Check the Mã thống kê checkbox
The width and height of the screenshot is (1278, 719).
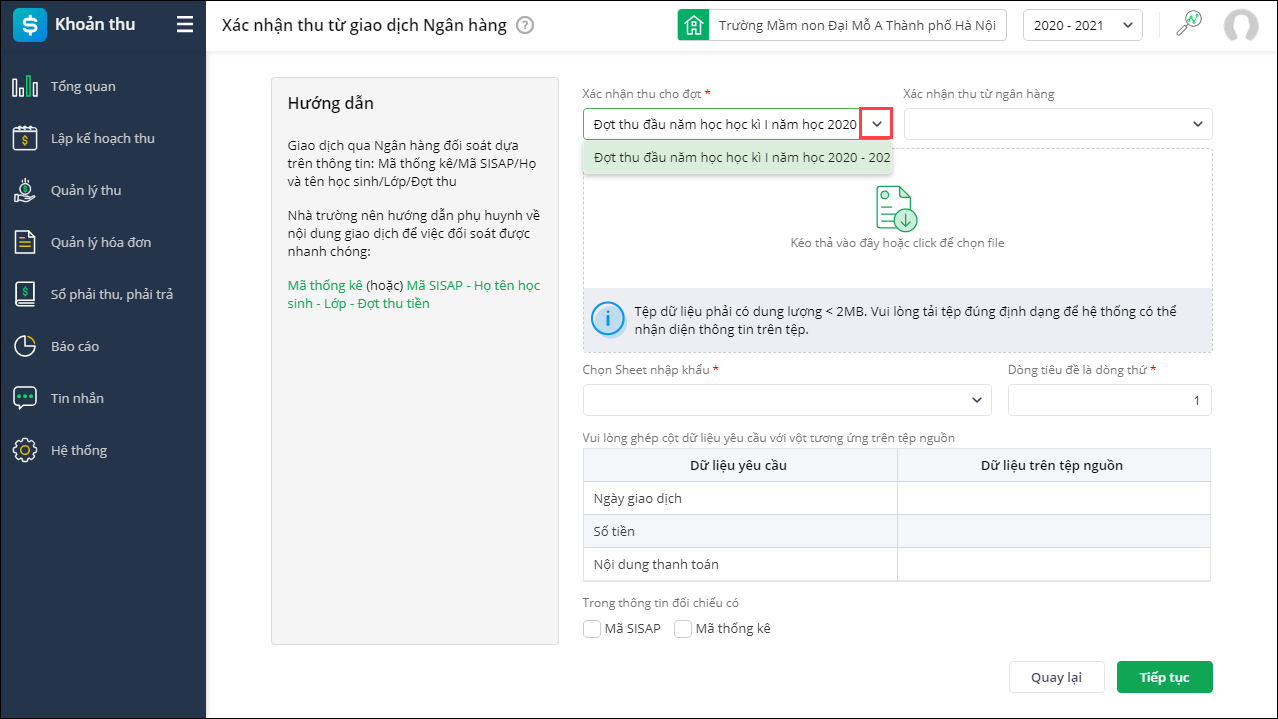click(x=684, y=629)
